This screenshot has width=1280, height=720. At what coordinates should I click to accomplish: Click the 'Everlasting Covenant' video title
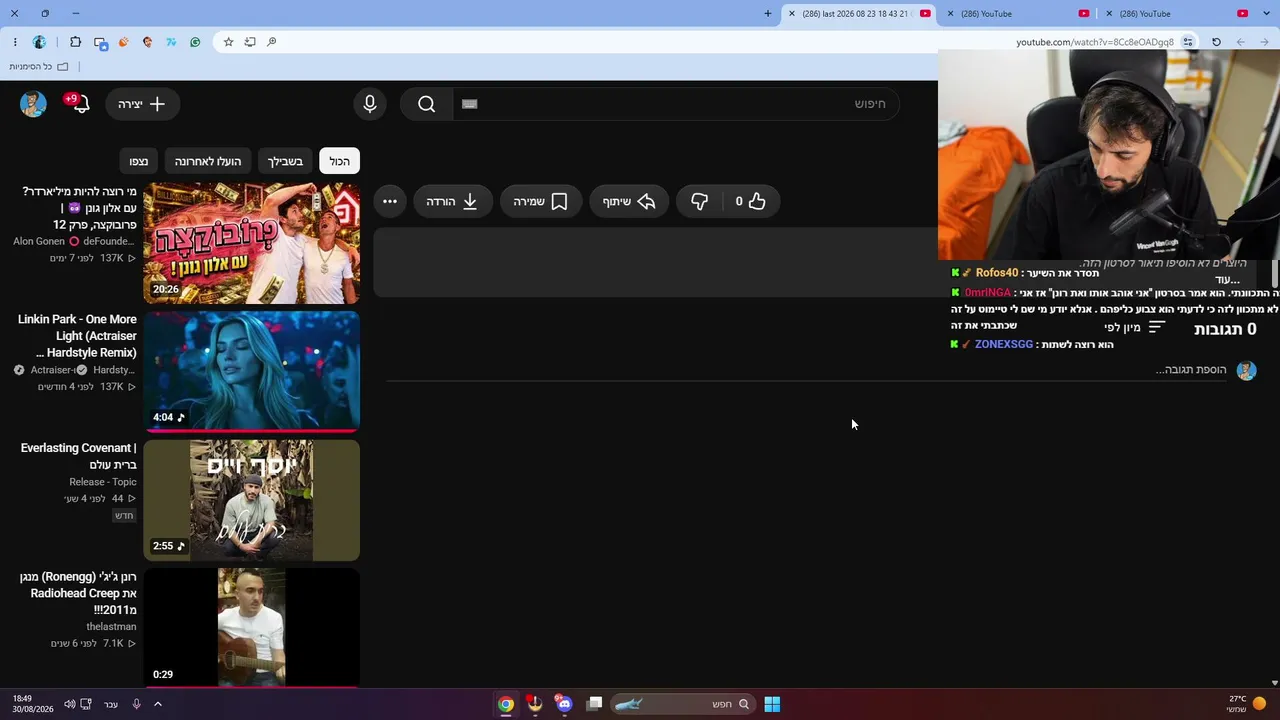coord(78,456)
